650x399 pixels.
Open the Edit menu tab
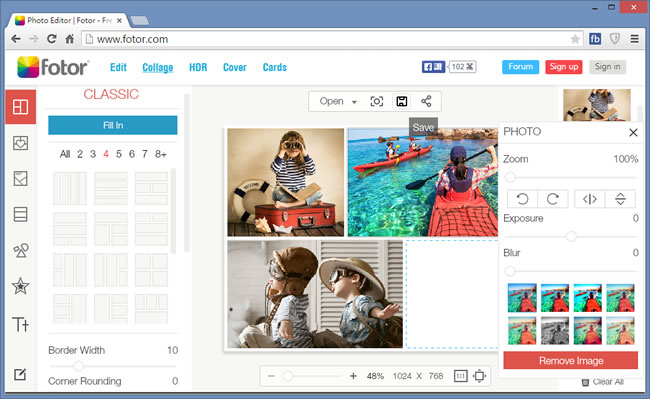point(118,67)
